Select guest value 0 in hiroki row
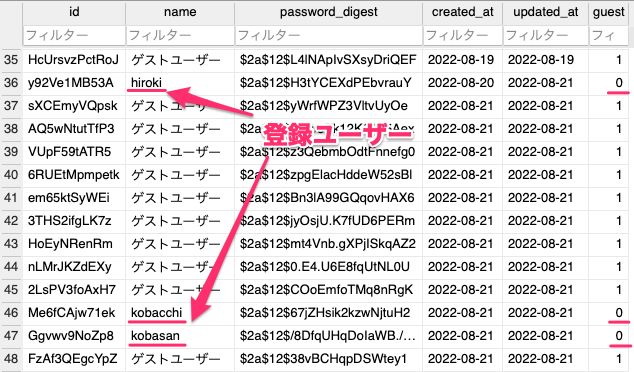 click(609, 83)
